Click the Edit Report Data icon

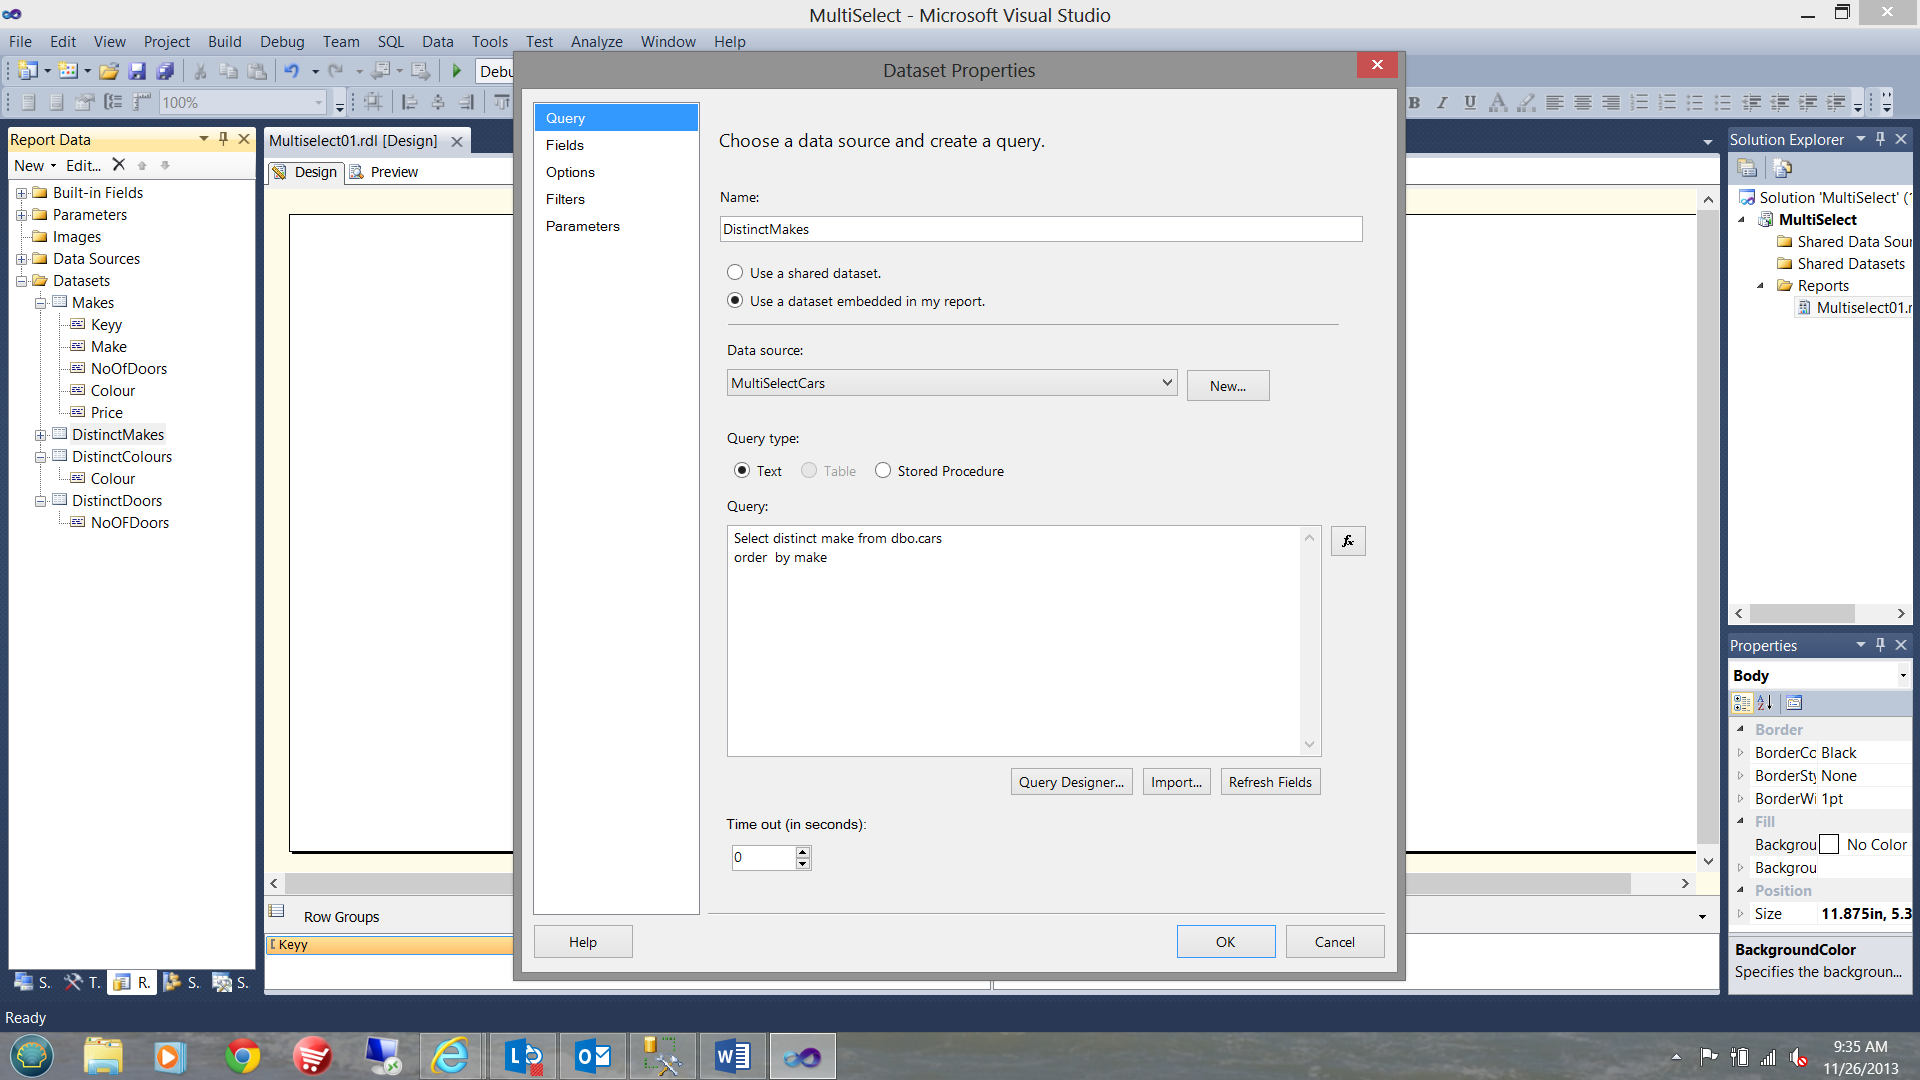tap(83, 164)
